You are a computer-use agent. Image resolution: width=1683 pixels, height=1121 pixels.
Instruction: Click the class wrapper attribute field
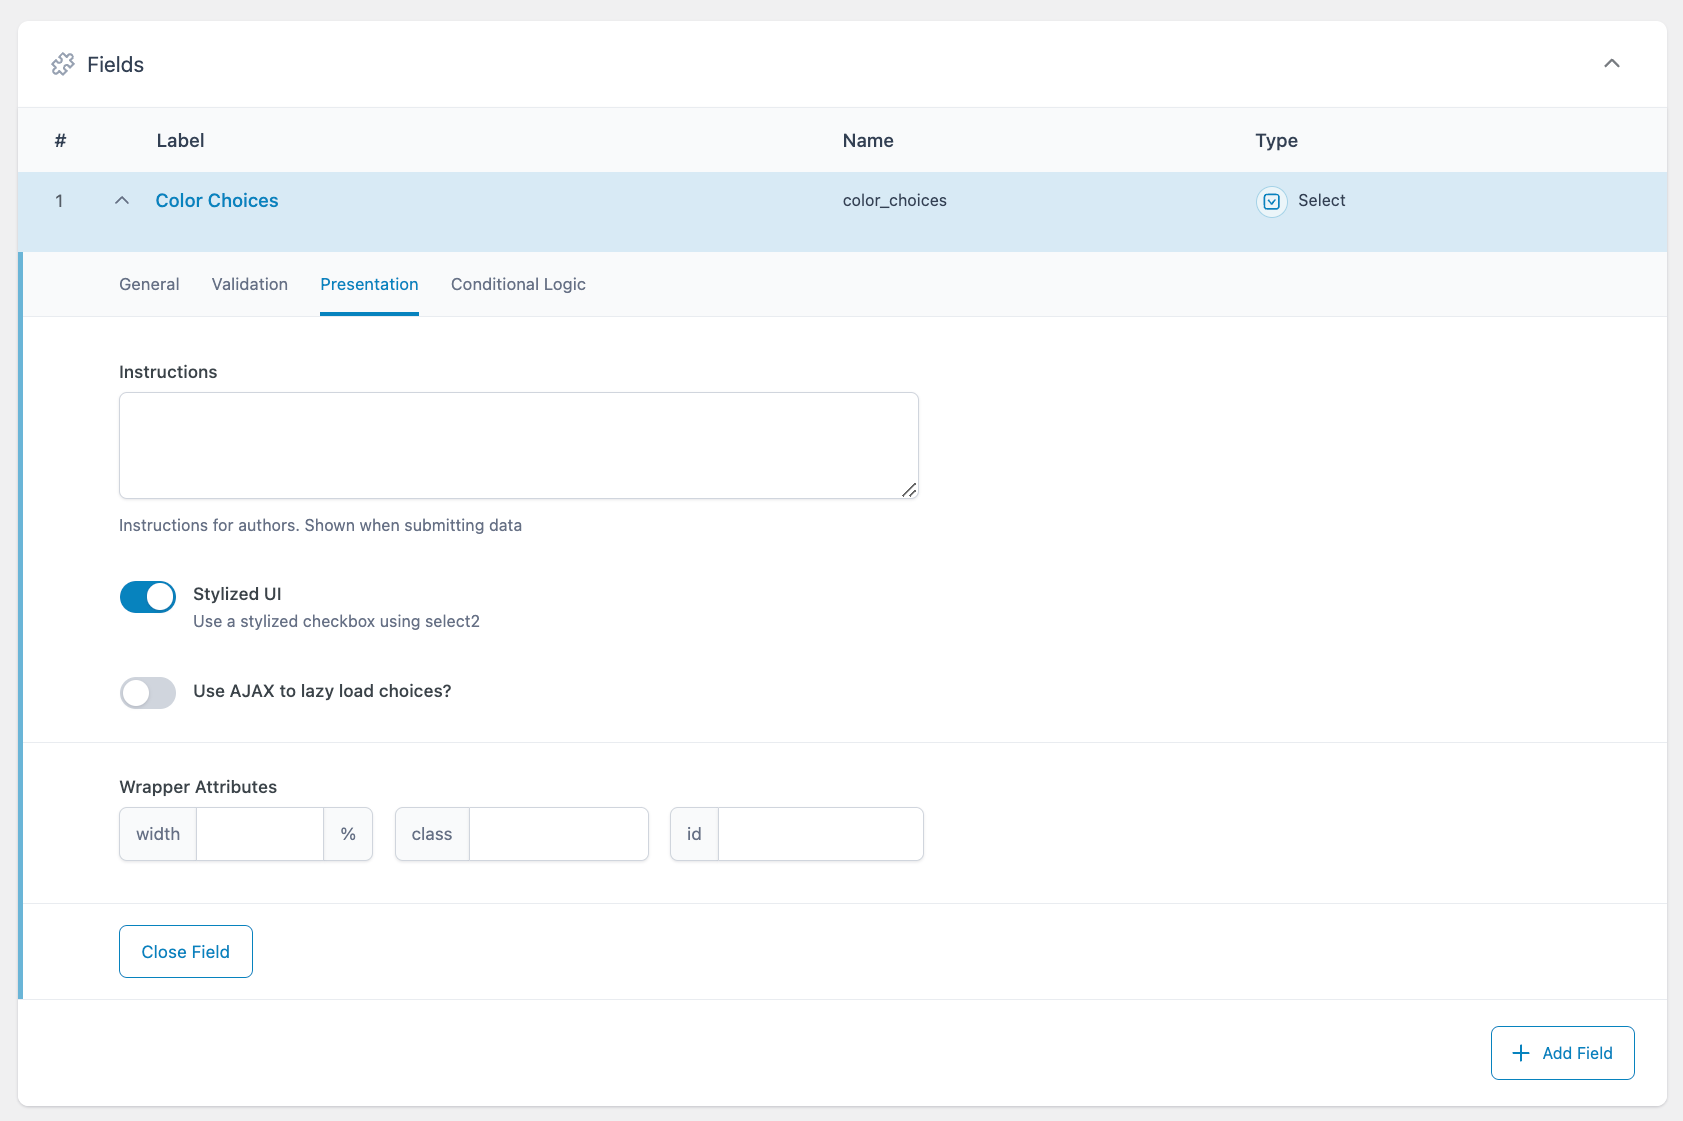click(558, 833)
